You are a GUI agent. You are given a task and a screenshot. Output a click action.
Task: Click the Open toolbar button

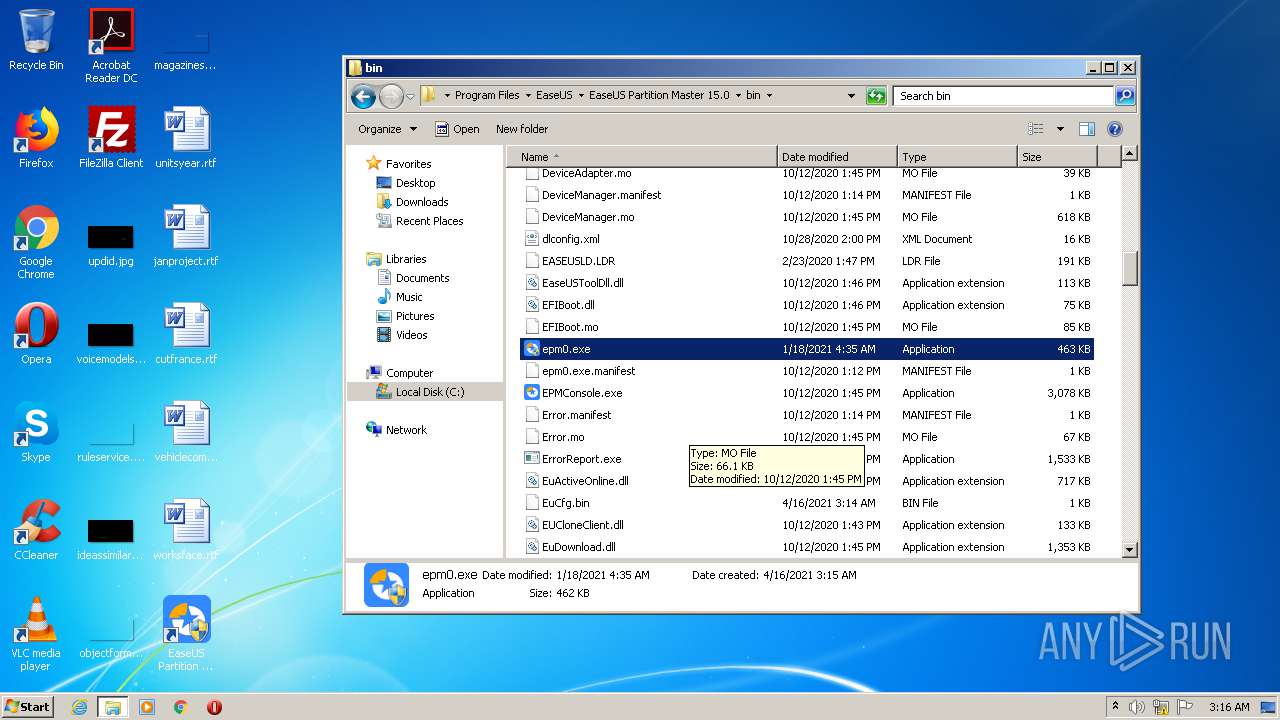click(x=457, y=129)
